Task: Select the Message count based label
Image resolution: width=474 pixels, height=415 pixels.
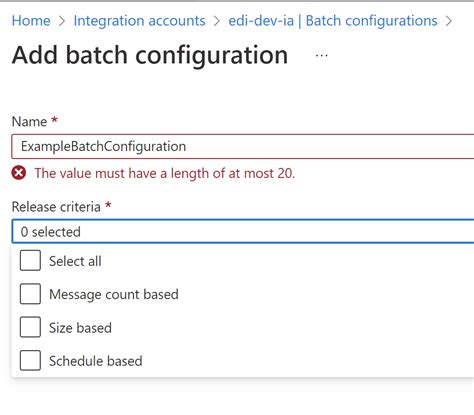Action: tap(114, 294)
